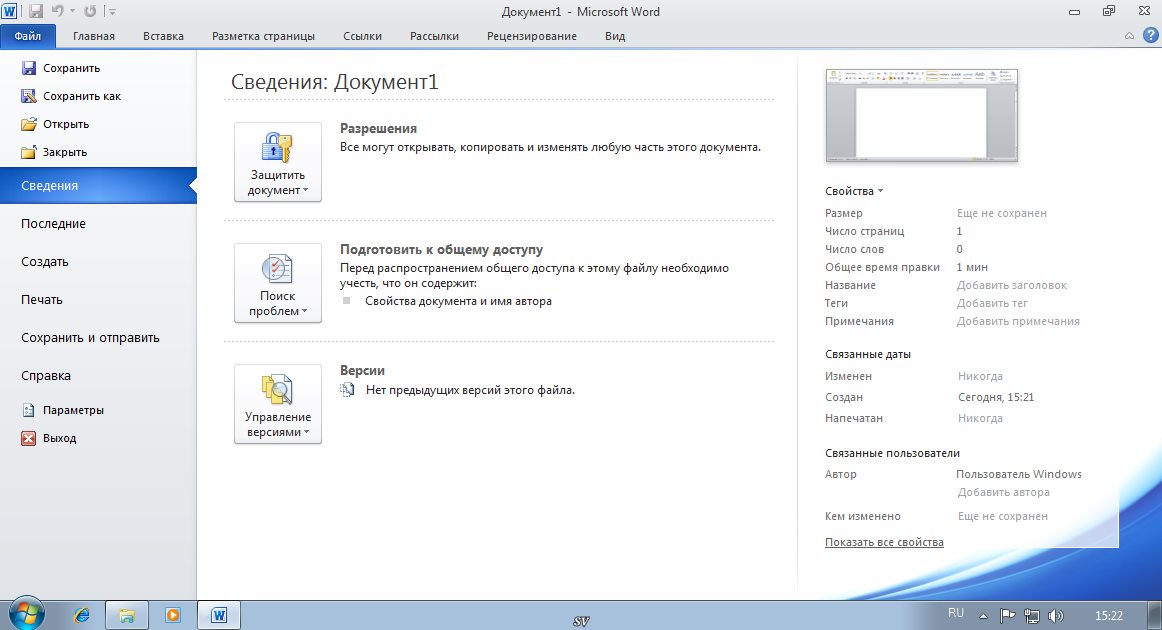Click the Help question mark icon
This screenshot has width=1162, height=630.
pyautogui.click(x=1150, y=36)
